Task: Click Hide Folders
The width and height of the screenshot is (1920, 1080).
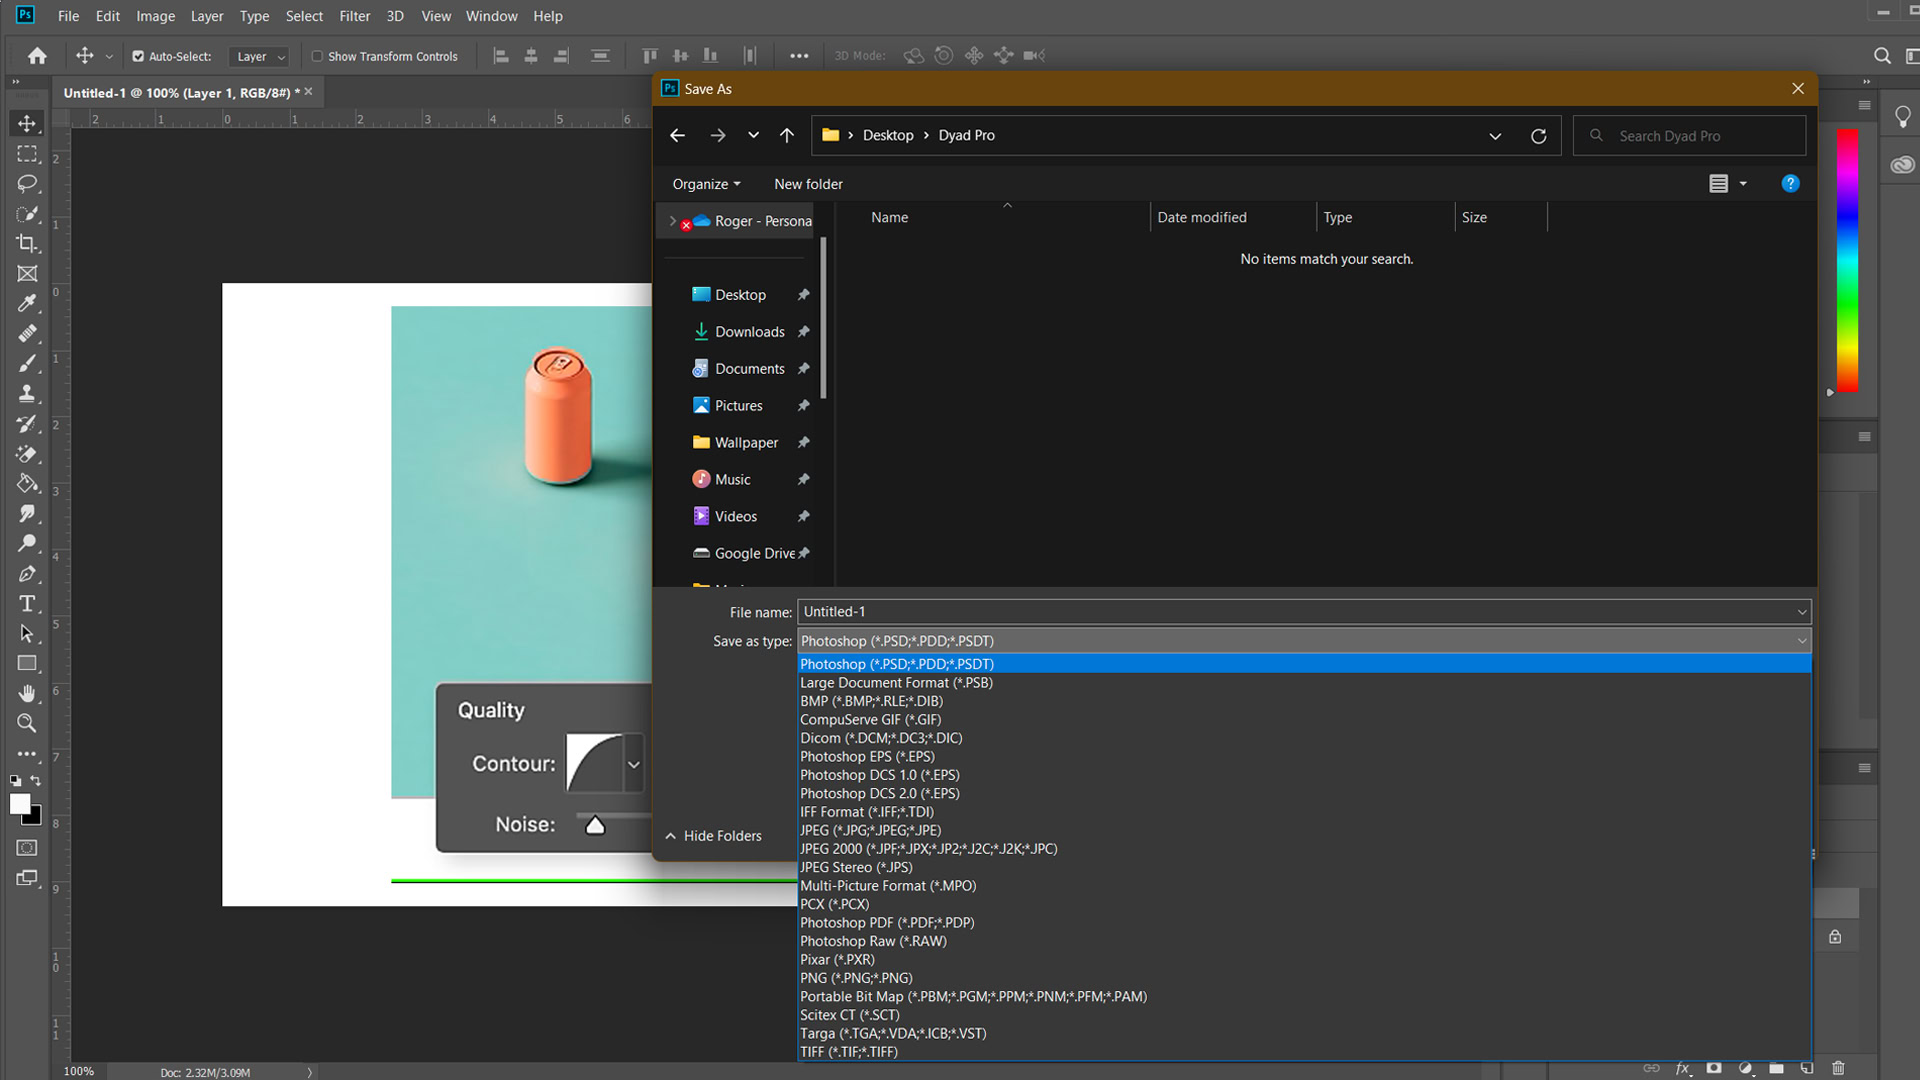Action: point(714,836)
